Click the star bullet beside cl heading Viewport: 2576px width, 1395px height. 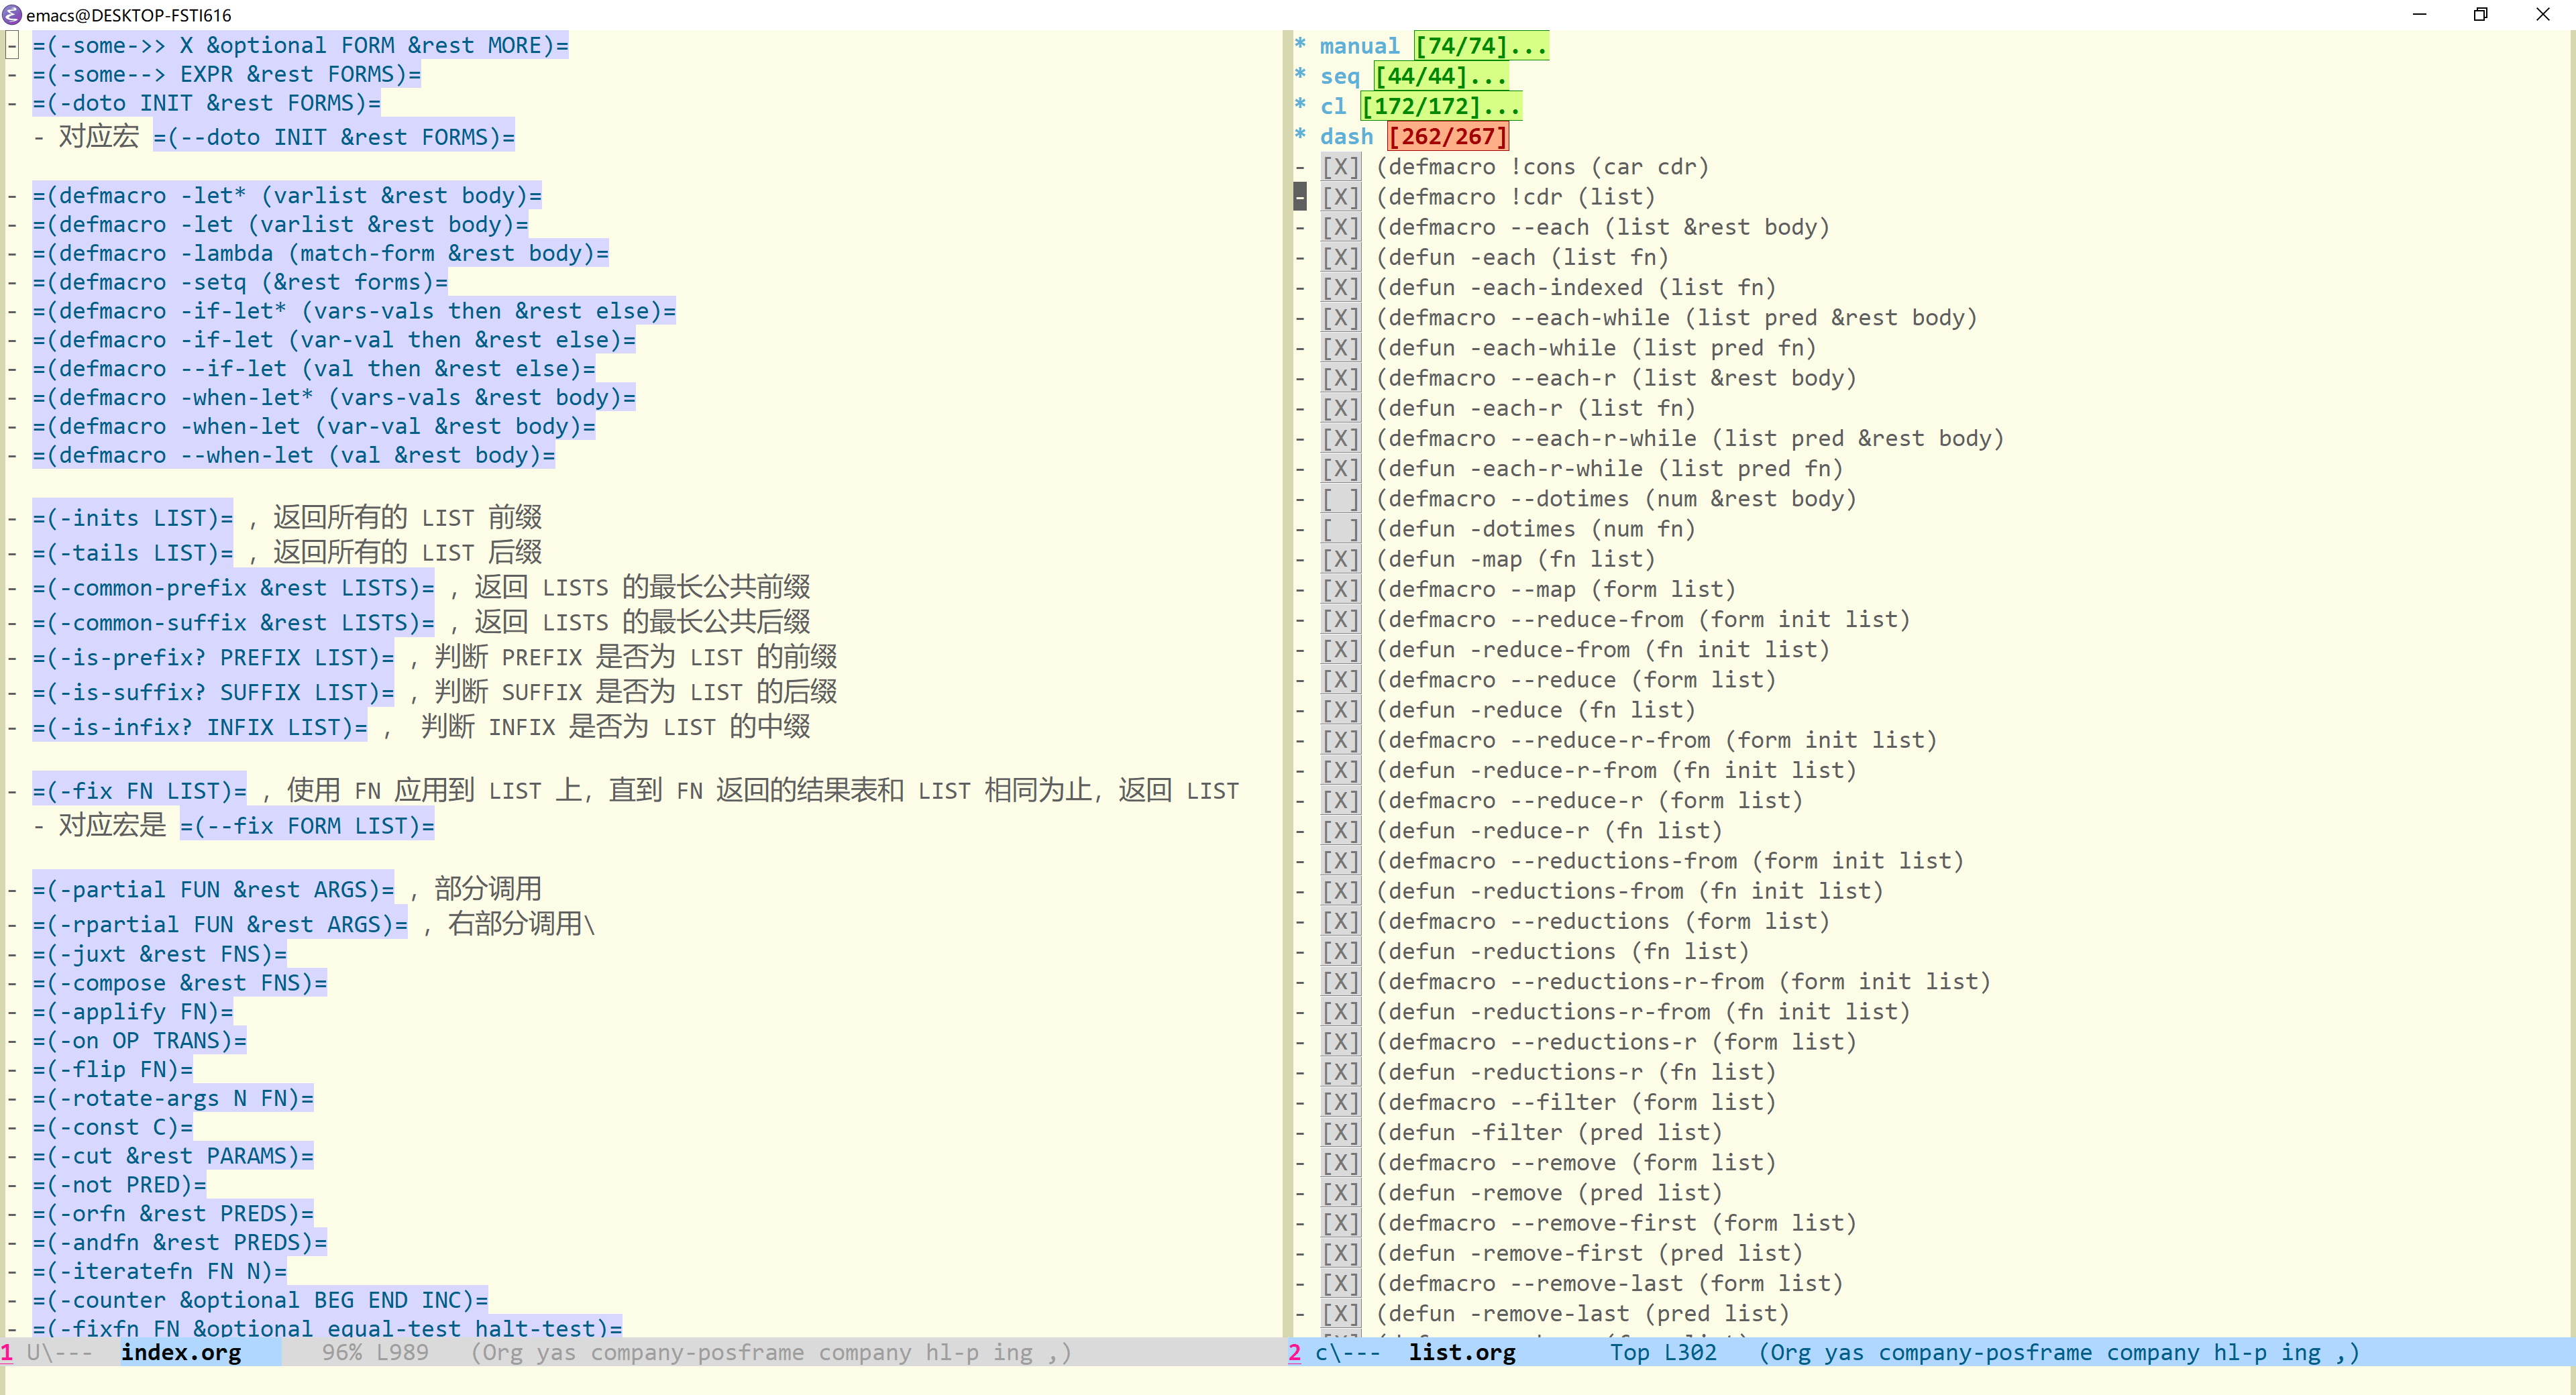[1300, 105]
